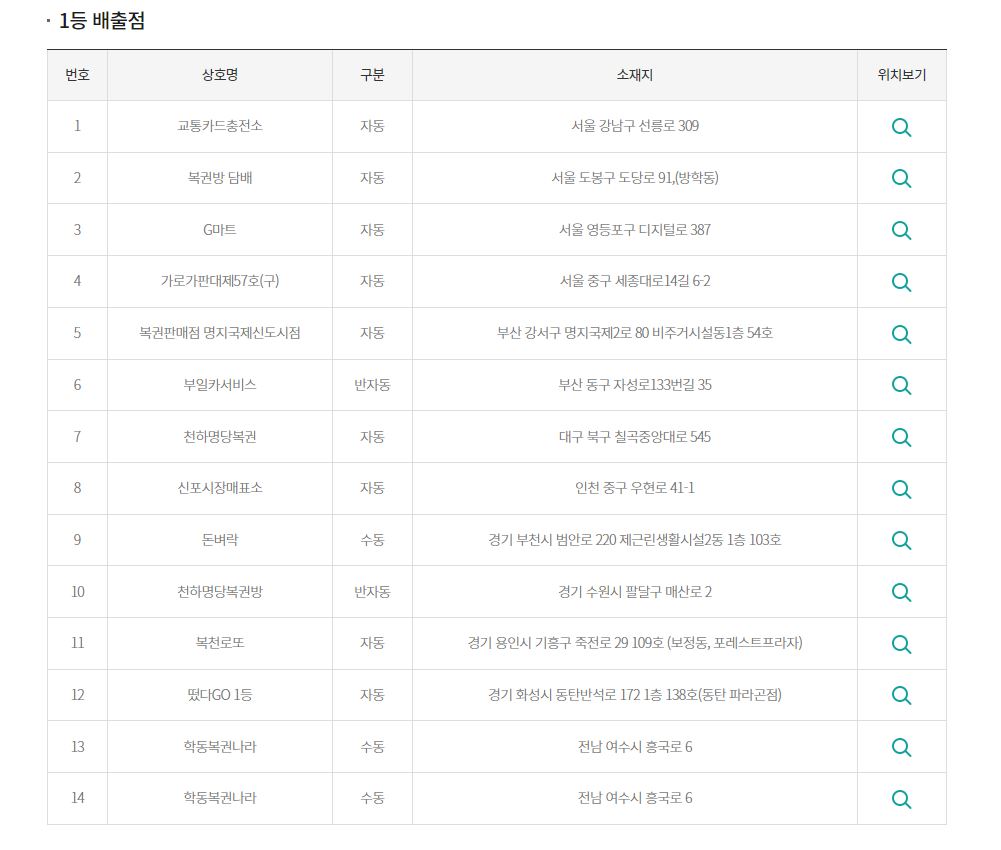This screenshot has height=850, width=1001.
Task: Select store name 복권방 담배
Action: click(220, 178)
